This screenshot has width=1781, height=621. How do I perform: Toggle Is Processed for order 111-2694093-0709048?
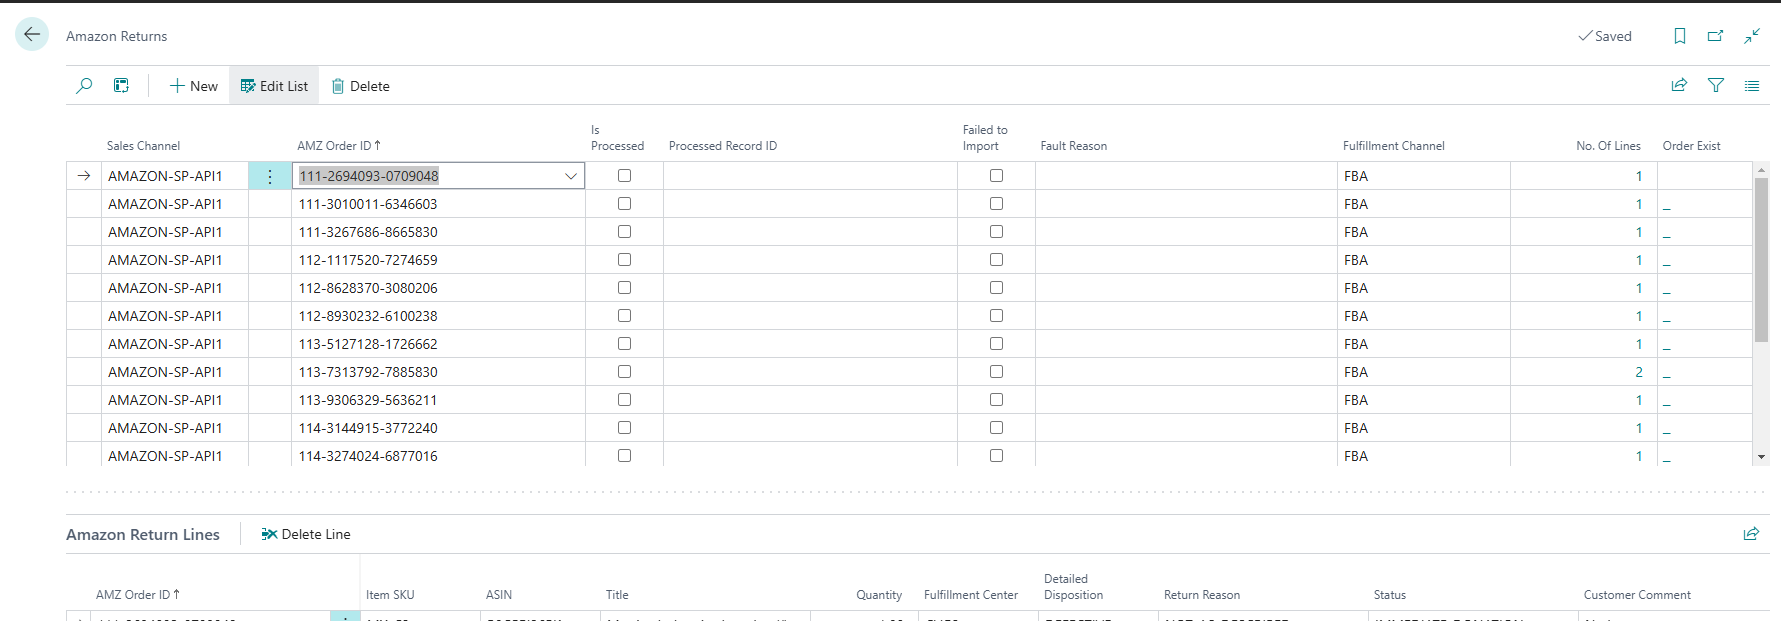click(x=625, y=176)
